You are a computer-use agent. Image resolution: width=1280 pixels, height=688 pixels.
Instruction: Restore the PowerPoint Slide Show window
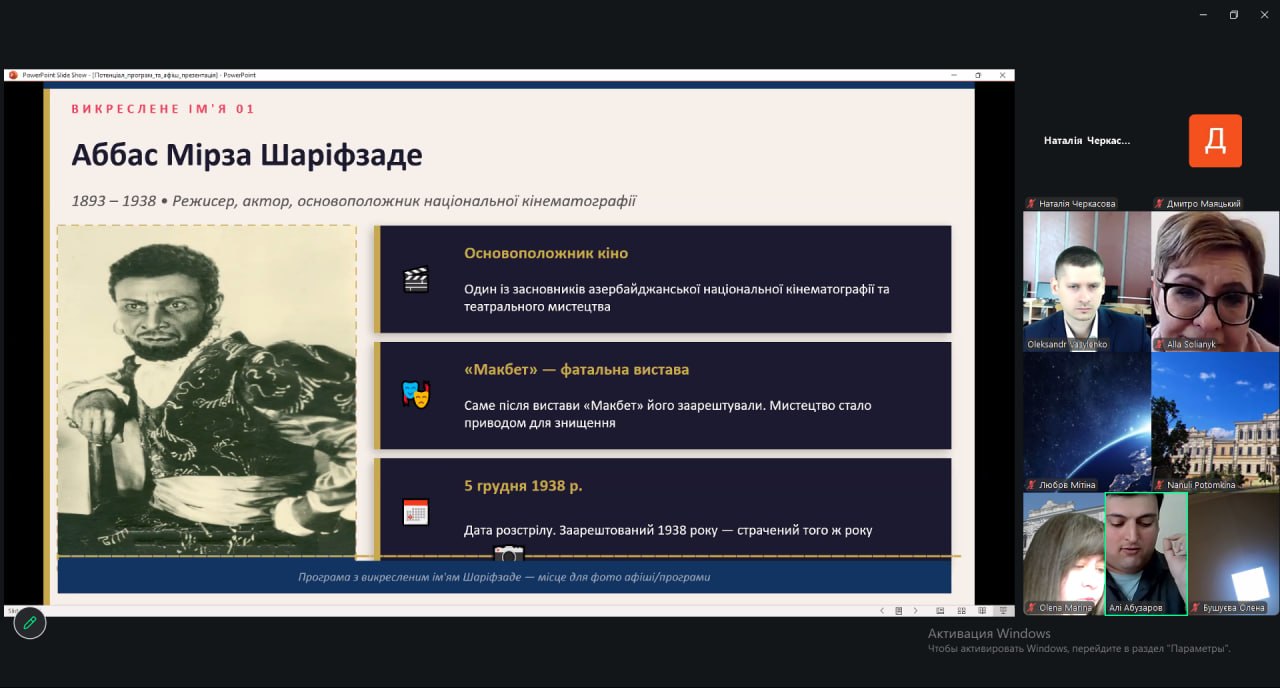(x=977, y=75)
